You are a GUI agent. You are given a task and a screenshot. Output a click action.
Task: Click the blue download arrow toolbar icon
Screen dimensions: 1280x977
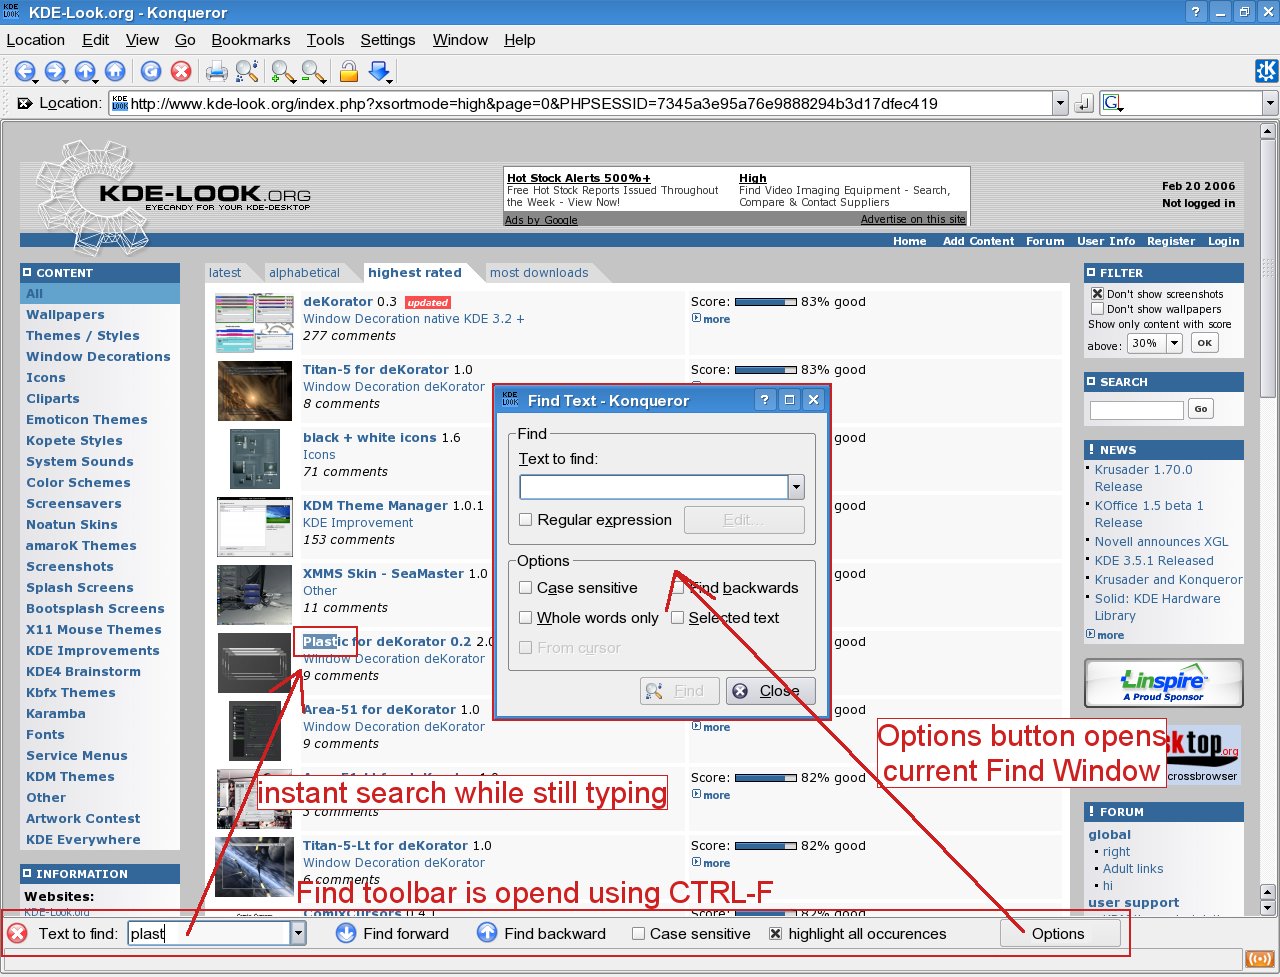pos(380,71)
